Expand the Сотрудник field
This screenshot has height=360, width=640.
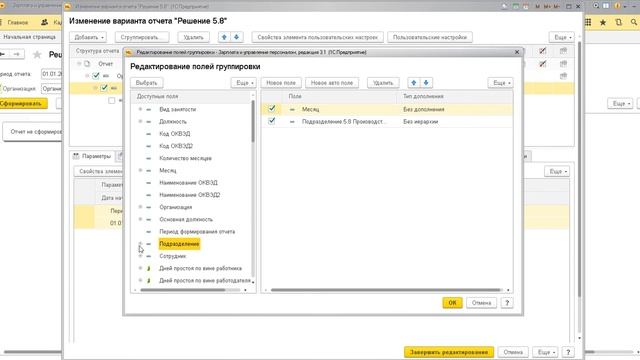click(140, 256)
